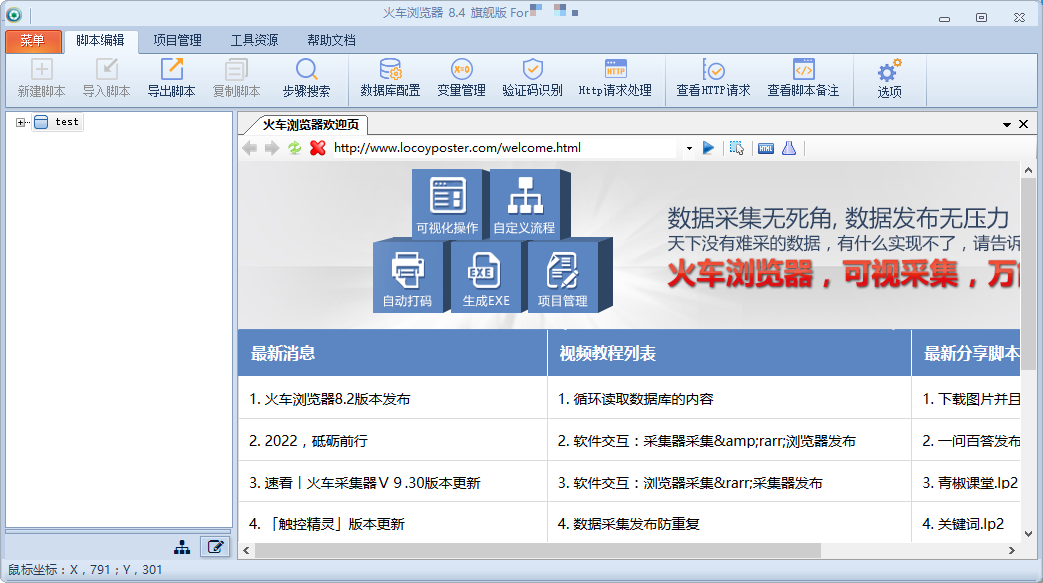This screenshot has width=1043, height=583.
Task: Open the 菜单 main menu
Action: coord(32,41)
